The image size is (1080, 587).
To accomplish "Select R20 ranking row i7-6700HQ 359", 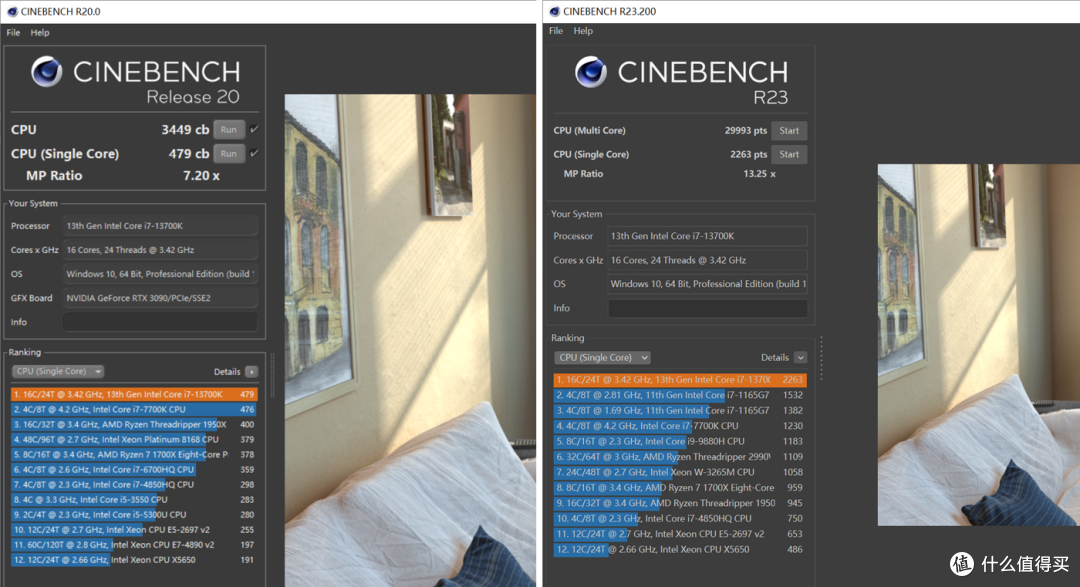I will pos(134,470).
